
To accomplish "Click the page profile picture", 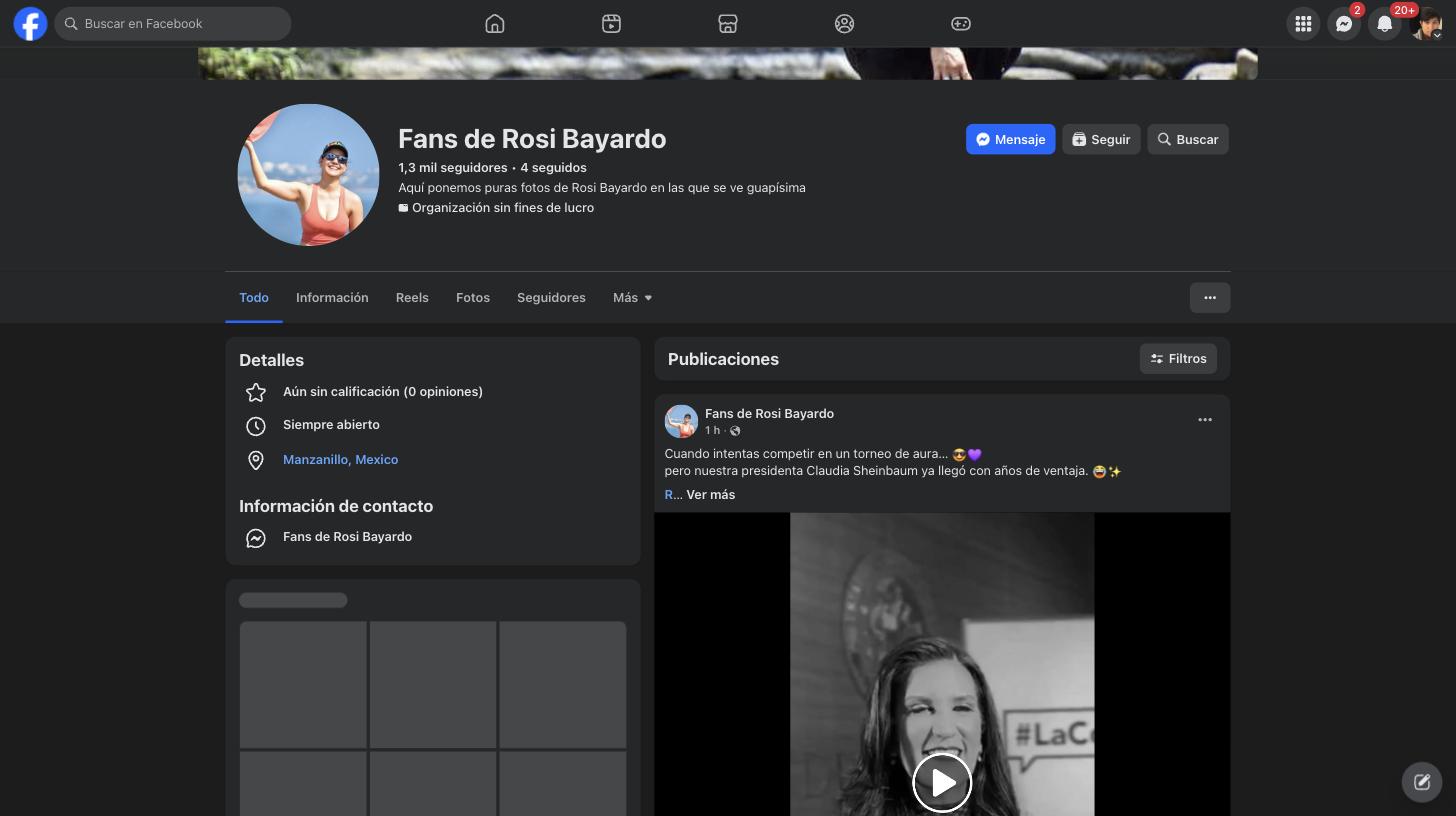I will [x=308, y=175].
